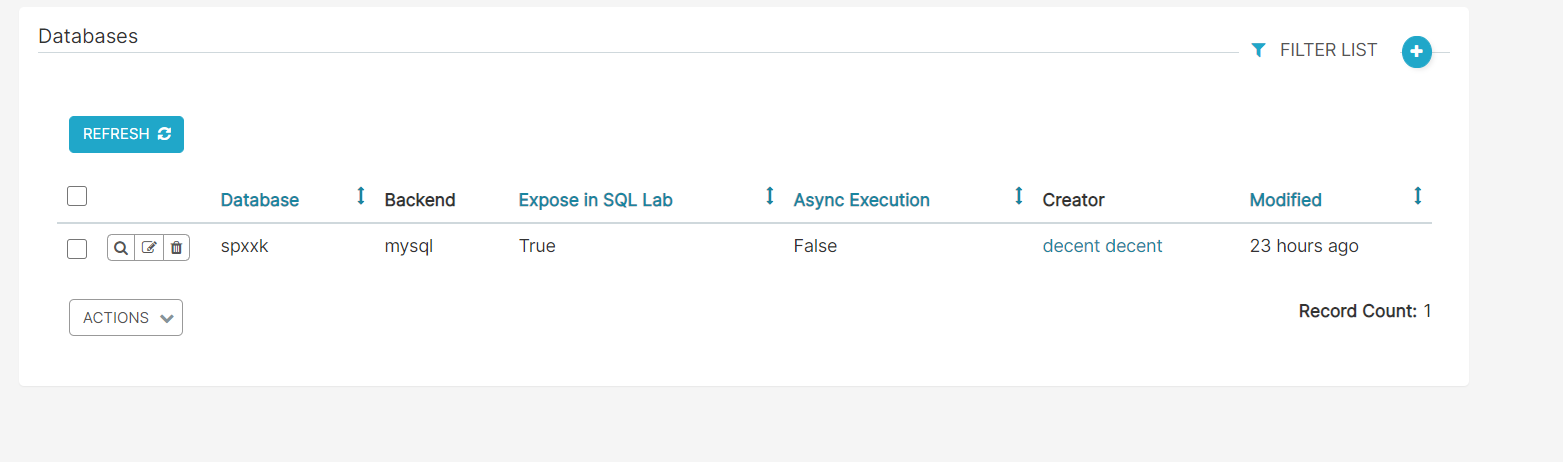Click the Modified column header link
Screen dimensions: 1563x462
pyautogui.click(x=1285, y=200)
